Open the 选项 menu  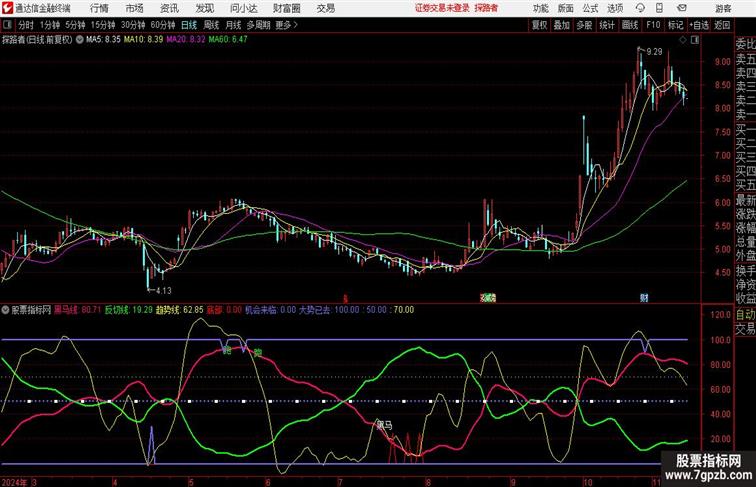tap(615, 8)
